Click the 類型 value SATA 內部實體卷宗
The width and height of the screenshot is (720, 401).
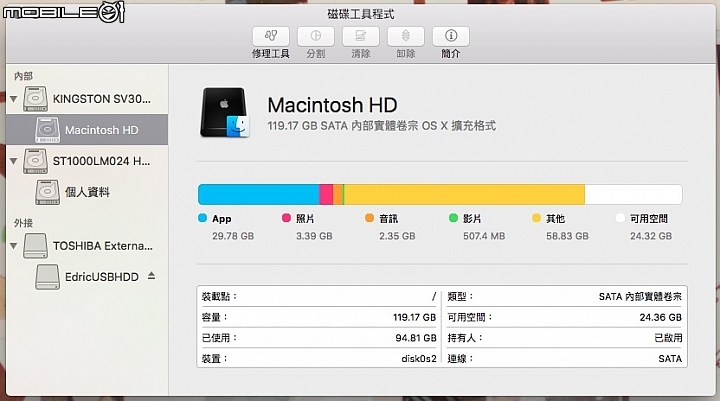point(640,297)
